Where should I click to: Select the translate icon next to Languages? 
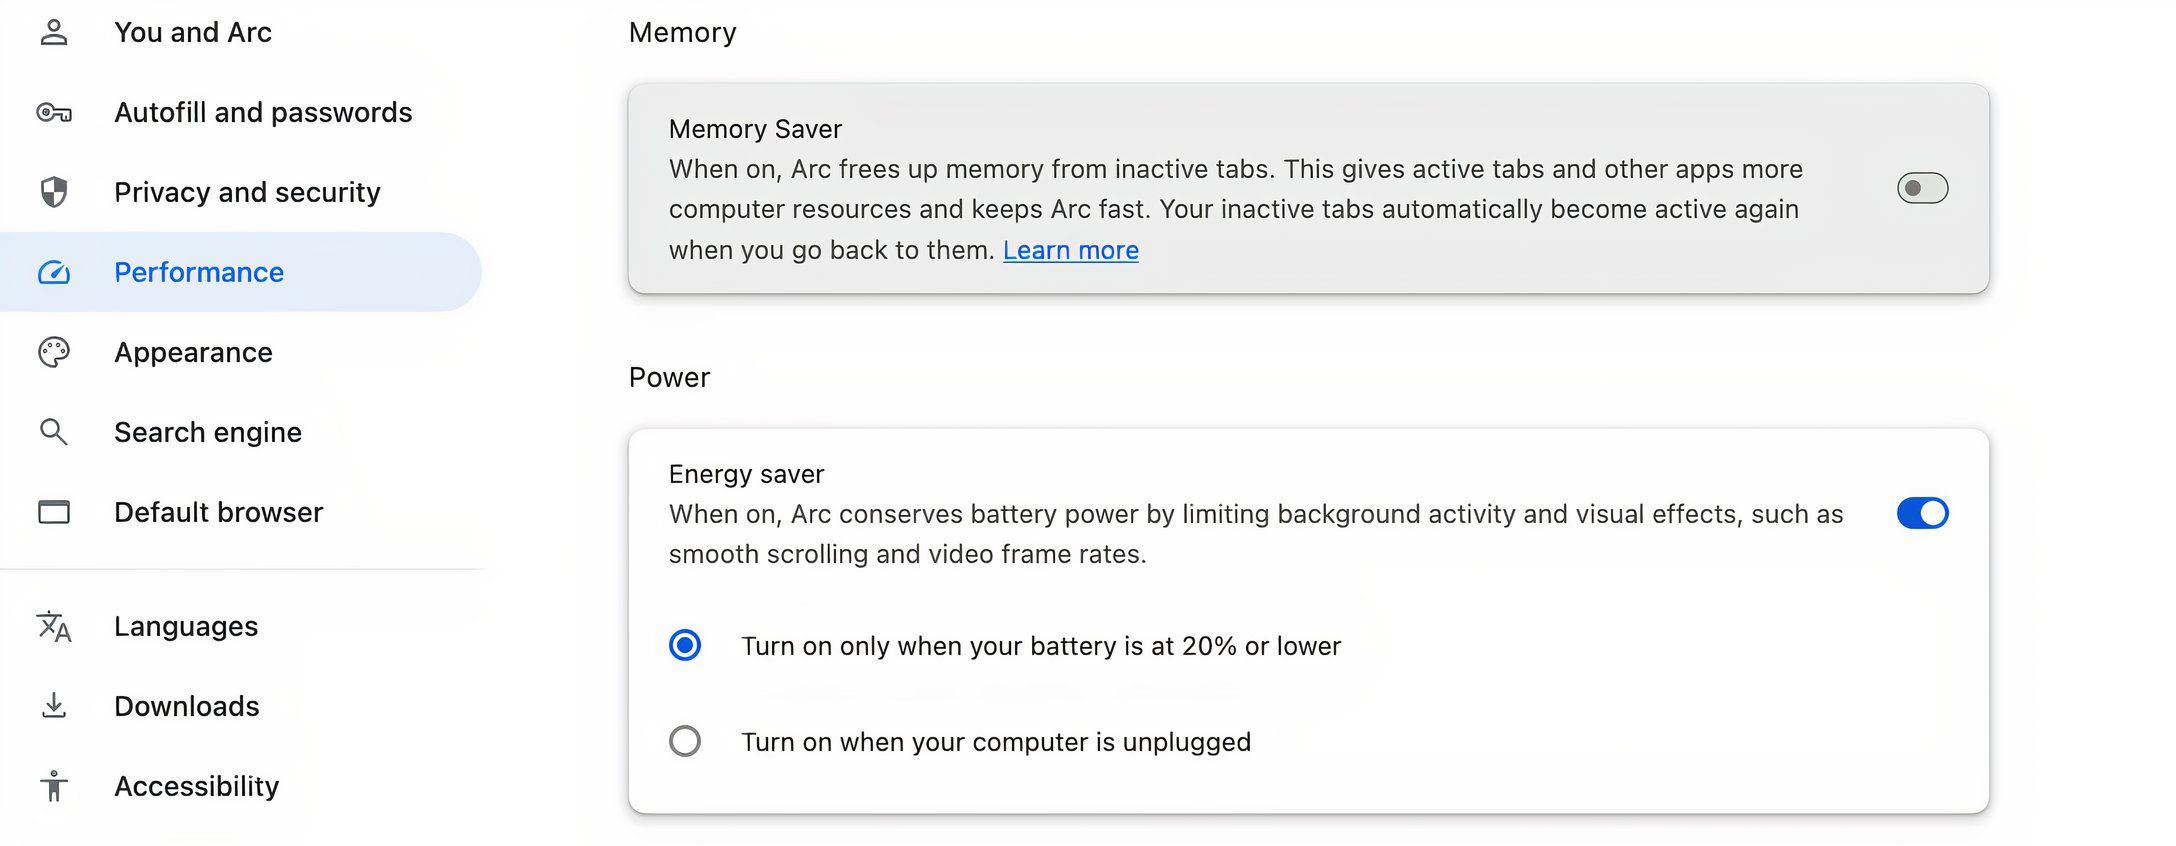click(x=54, y=626)
